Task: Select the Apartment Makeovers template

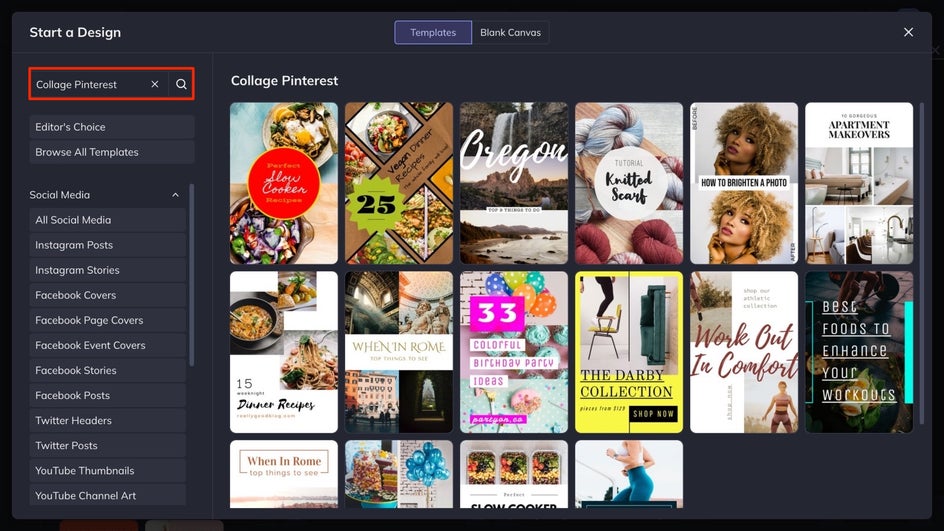Action: pyautogui.click(x=859, y=183)
